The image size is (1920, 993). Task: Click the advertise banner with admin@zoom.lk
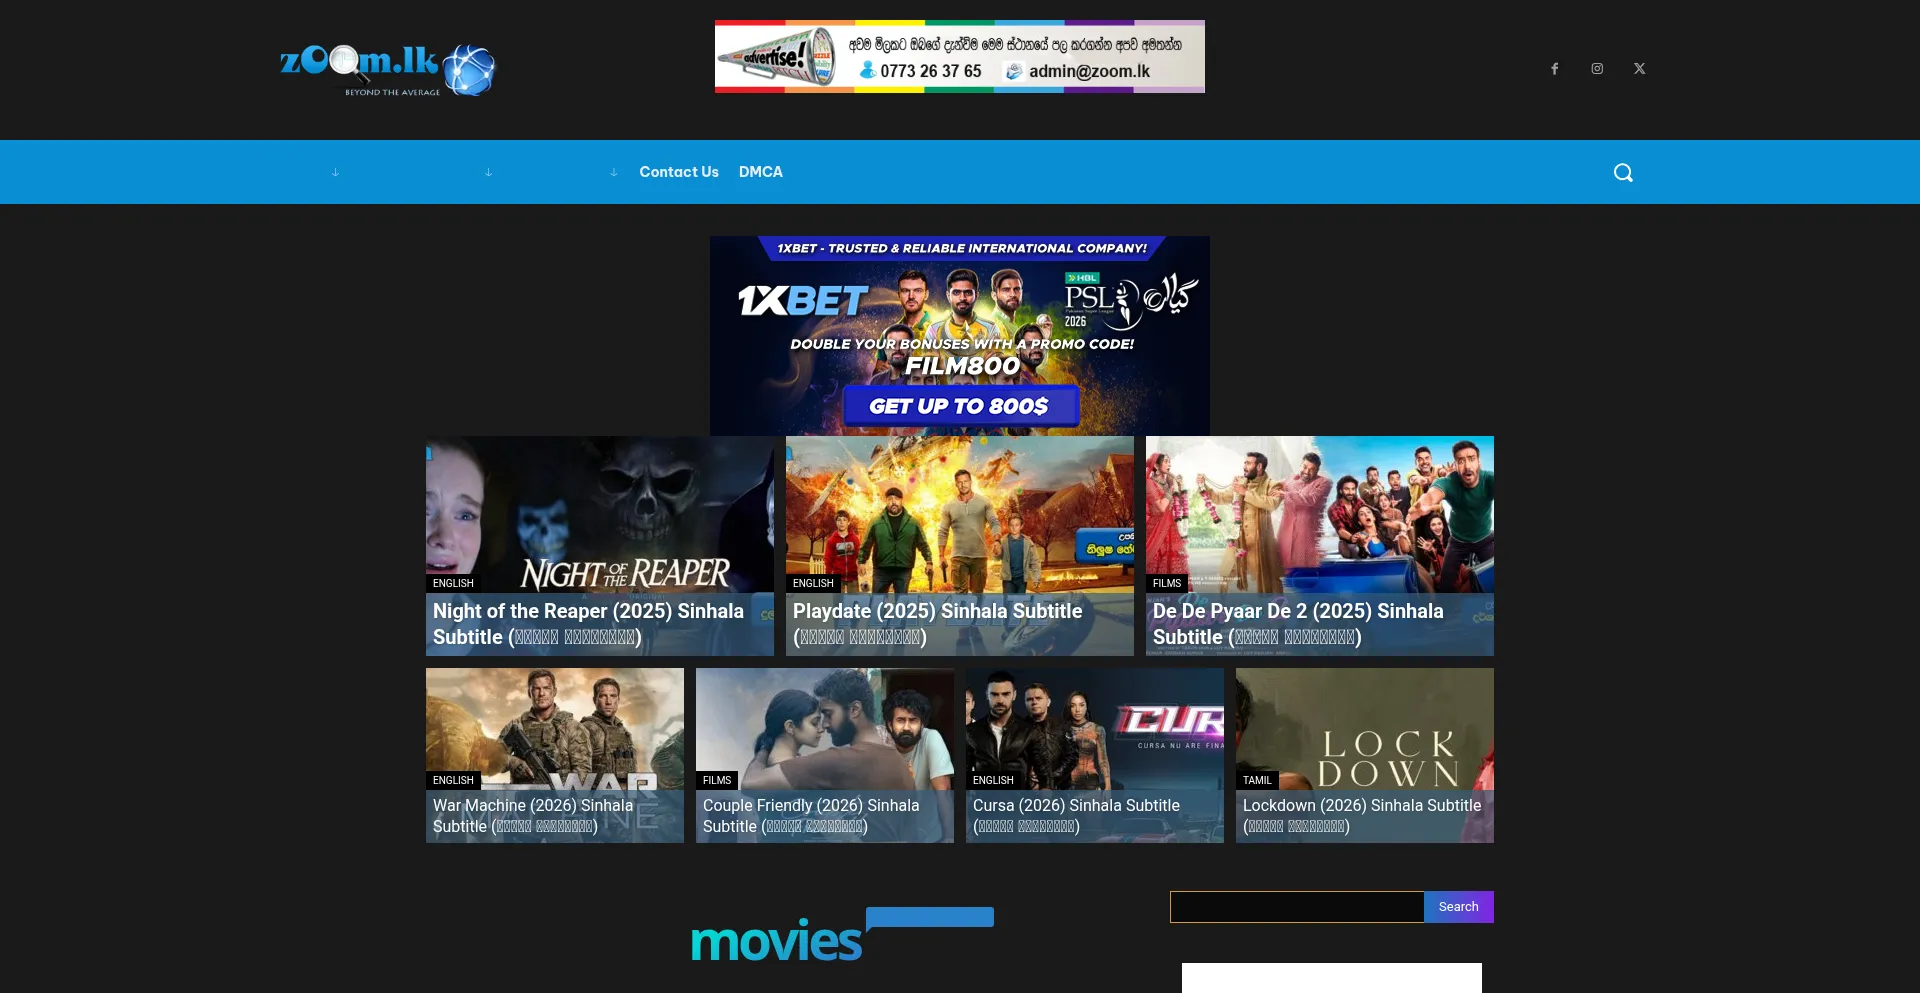[960, 57]
